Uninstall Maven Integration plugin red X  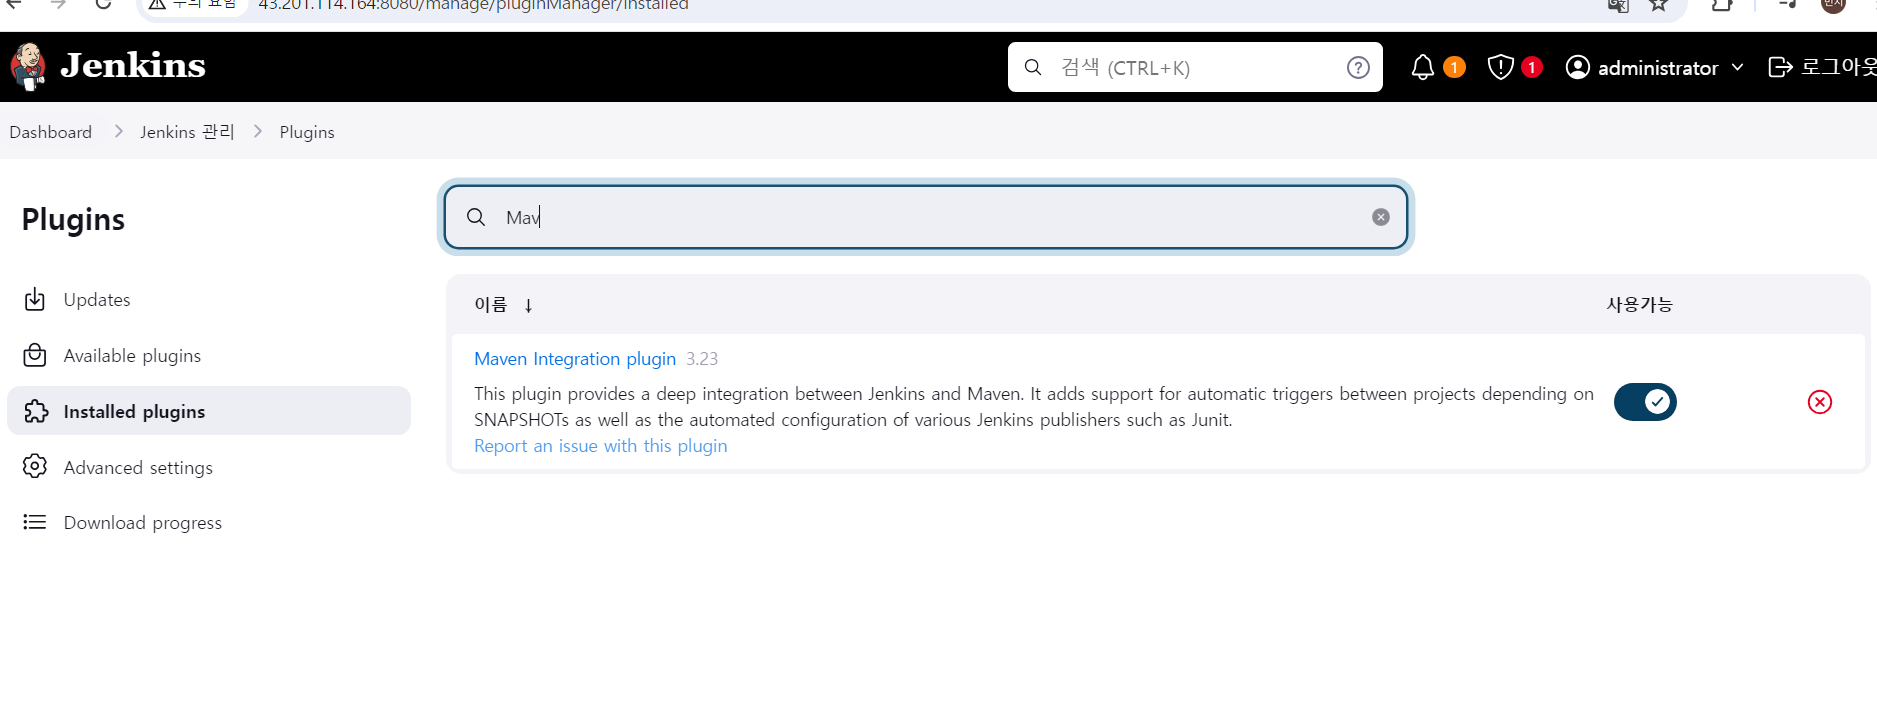1820,402
